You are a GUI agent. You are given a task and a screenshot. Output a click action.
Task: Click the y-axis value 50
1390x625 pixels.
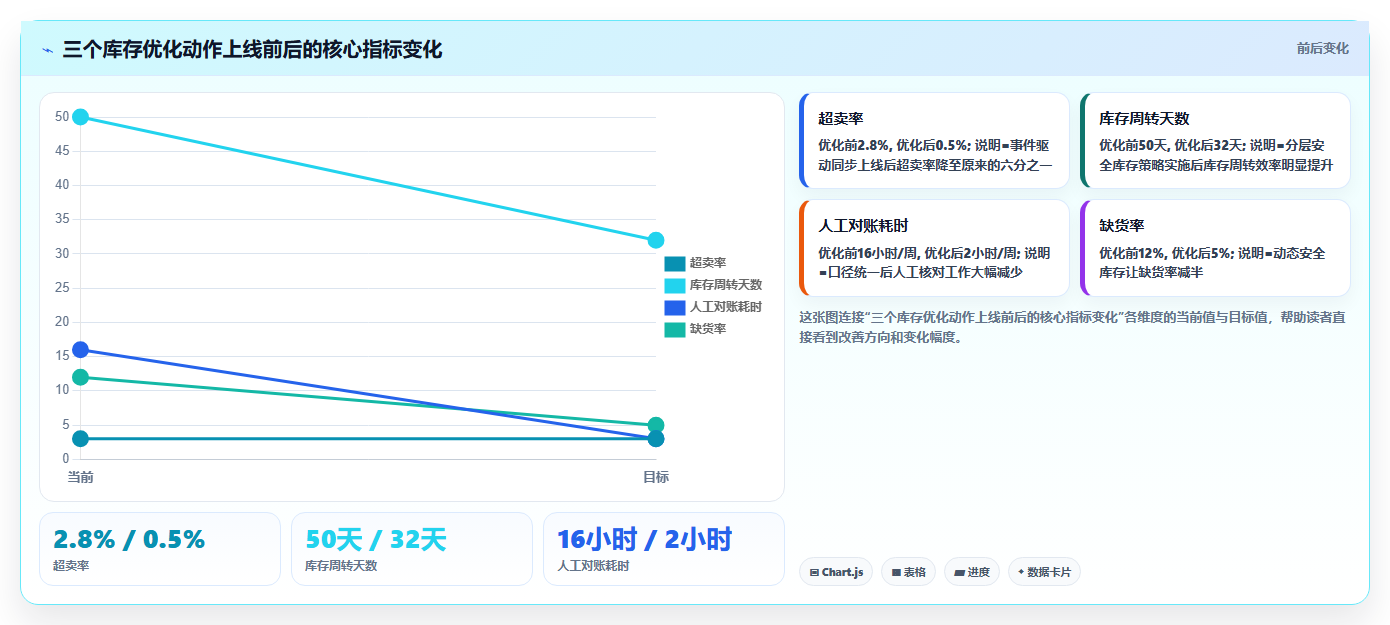click(x=62, y=117)
